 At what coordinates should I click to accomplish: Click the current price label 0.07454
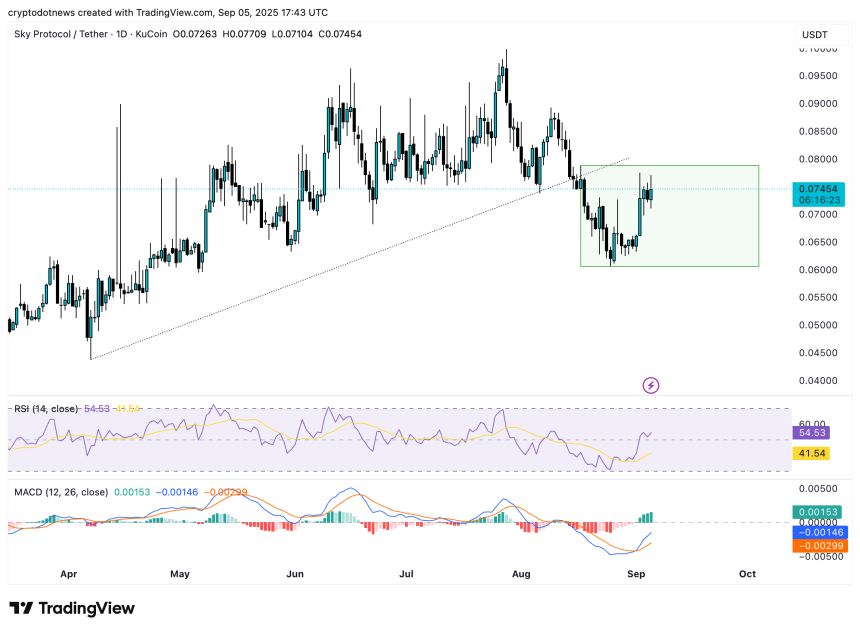(819, 188)
